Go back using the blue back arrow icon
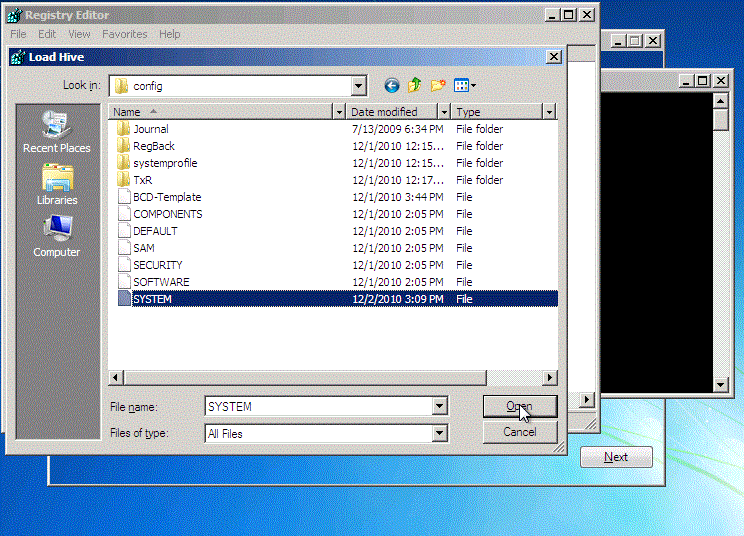This screenshot has width=744, height=536. [391, 86]
